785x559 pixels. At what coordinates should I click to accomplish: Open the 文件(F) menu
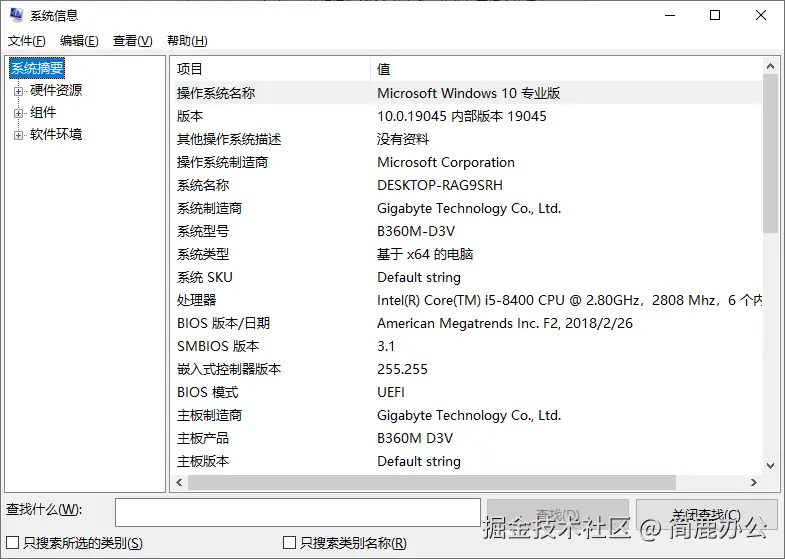[27, 41]
